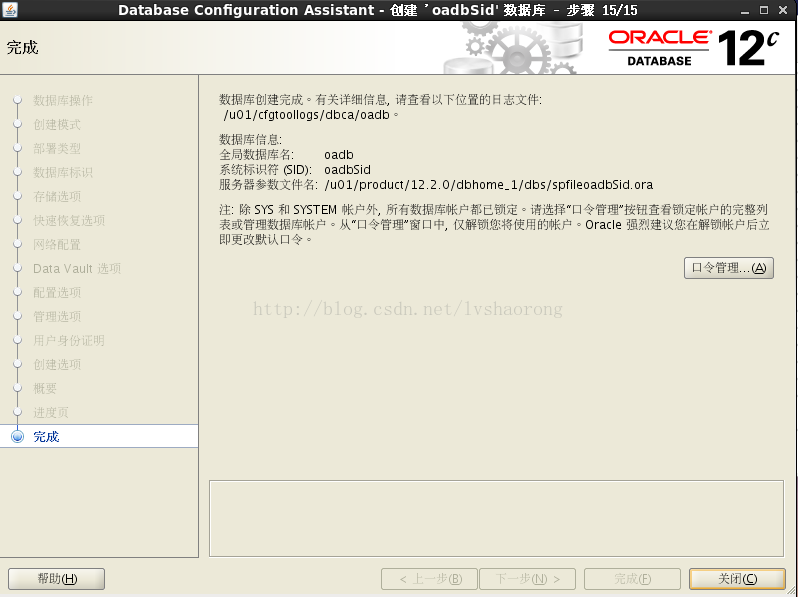Click the log path /u01/cfgtoollogs/dbca/oadb
This screenshot has width=798, height=597.
click(306, 115)
